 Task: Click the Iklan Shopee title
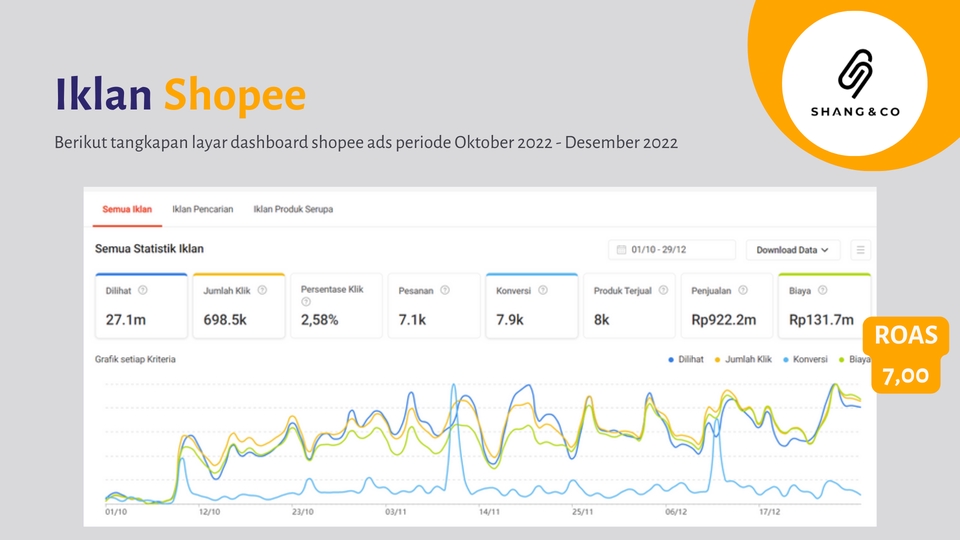tap(180, 95)
